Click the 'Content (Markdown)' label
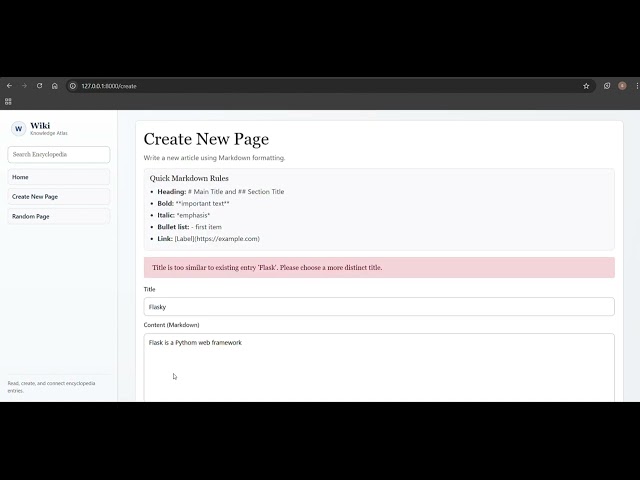The width and height of the screenshot is (640, 480). click(171, 325)
